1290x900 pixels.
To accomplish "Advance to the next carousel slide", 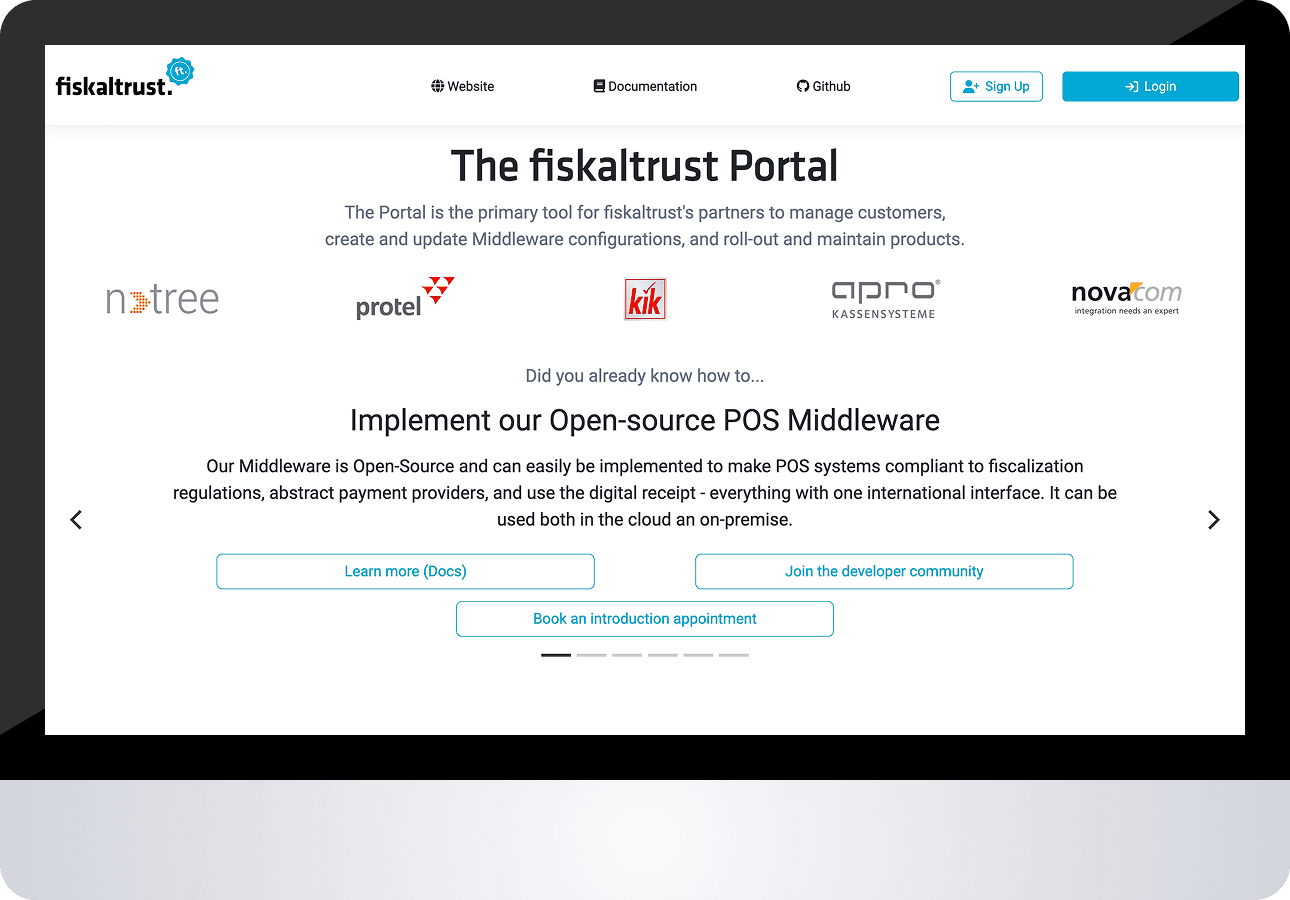I will [x=1213, y=520].
